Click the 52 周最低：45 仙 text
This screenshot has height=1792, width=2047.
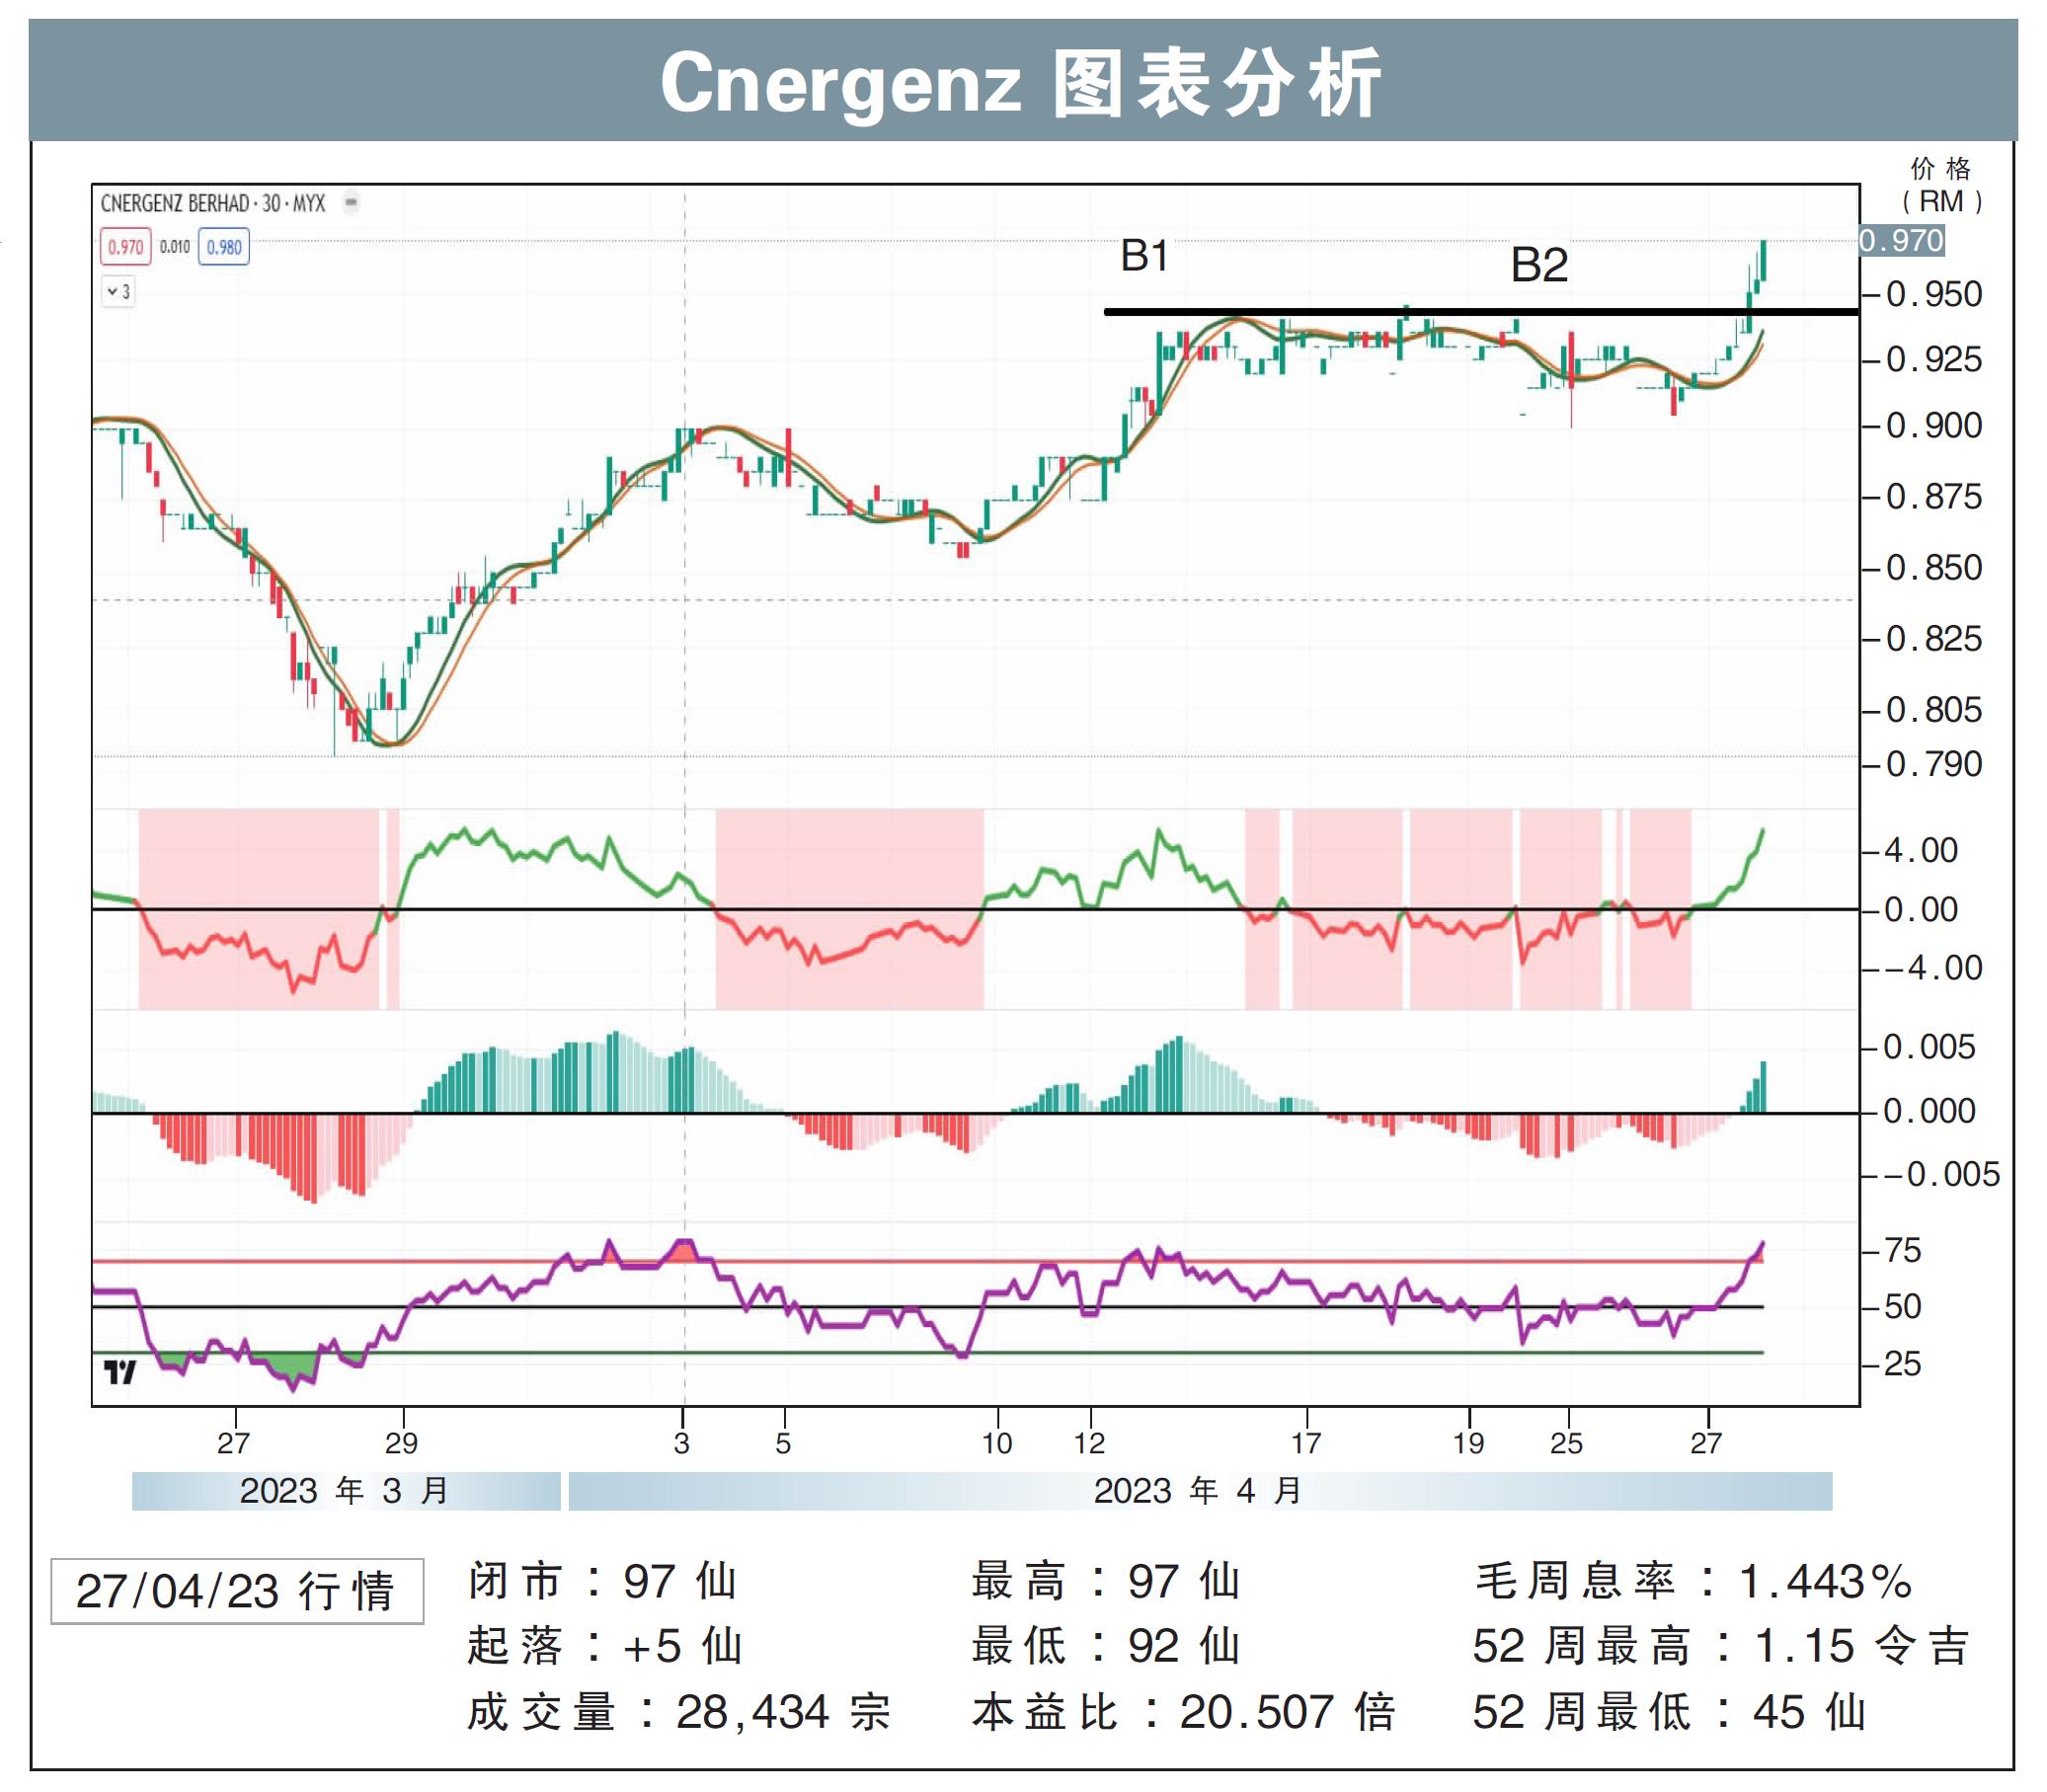pyautogui.click(x=1670, y=1712)
